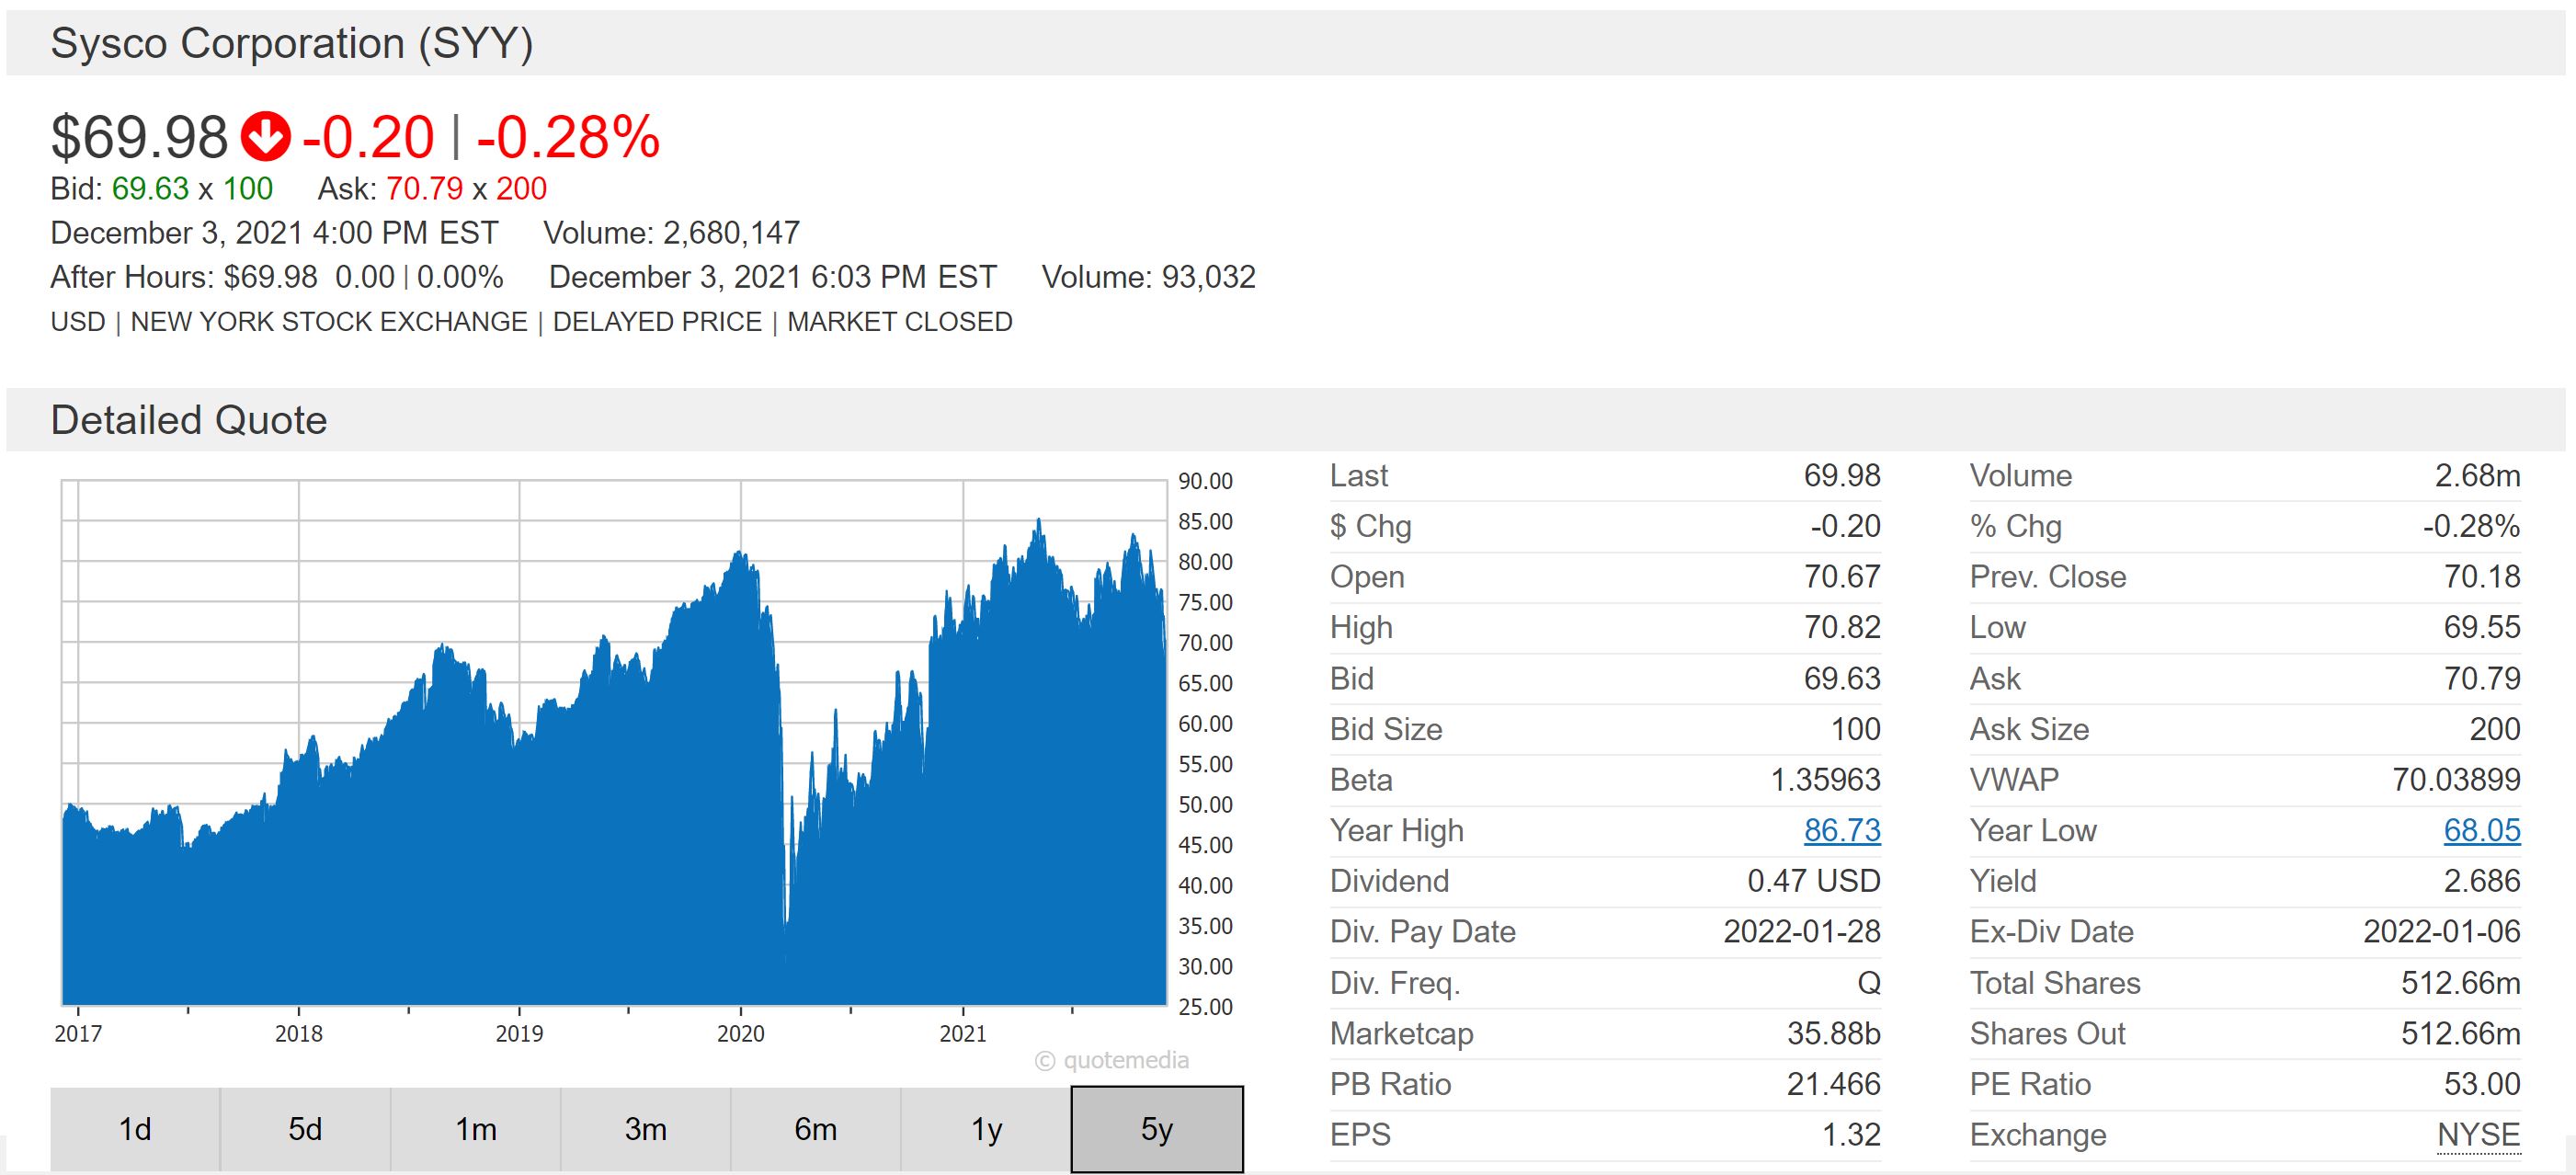Click the Marketcap value 35.88b
Viewport: 2576px width, 1175px height.
point(1833,1033)
